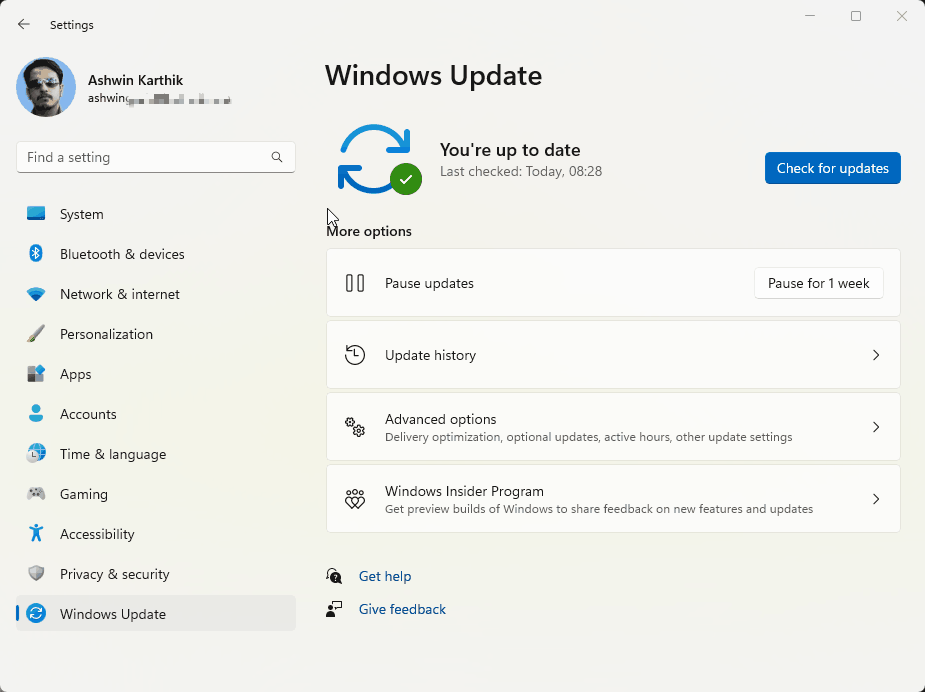Viewport: 925px width, 692px height.
Task: Select the Personalization paintbrush icon
Action: [36, 334]
